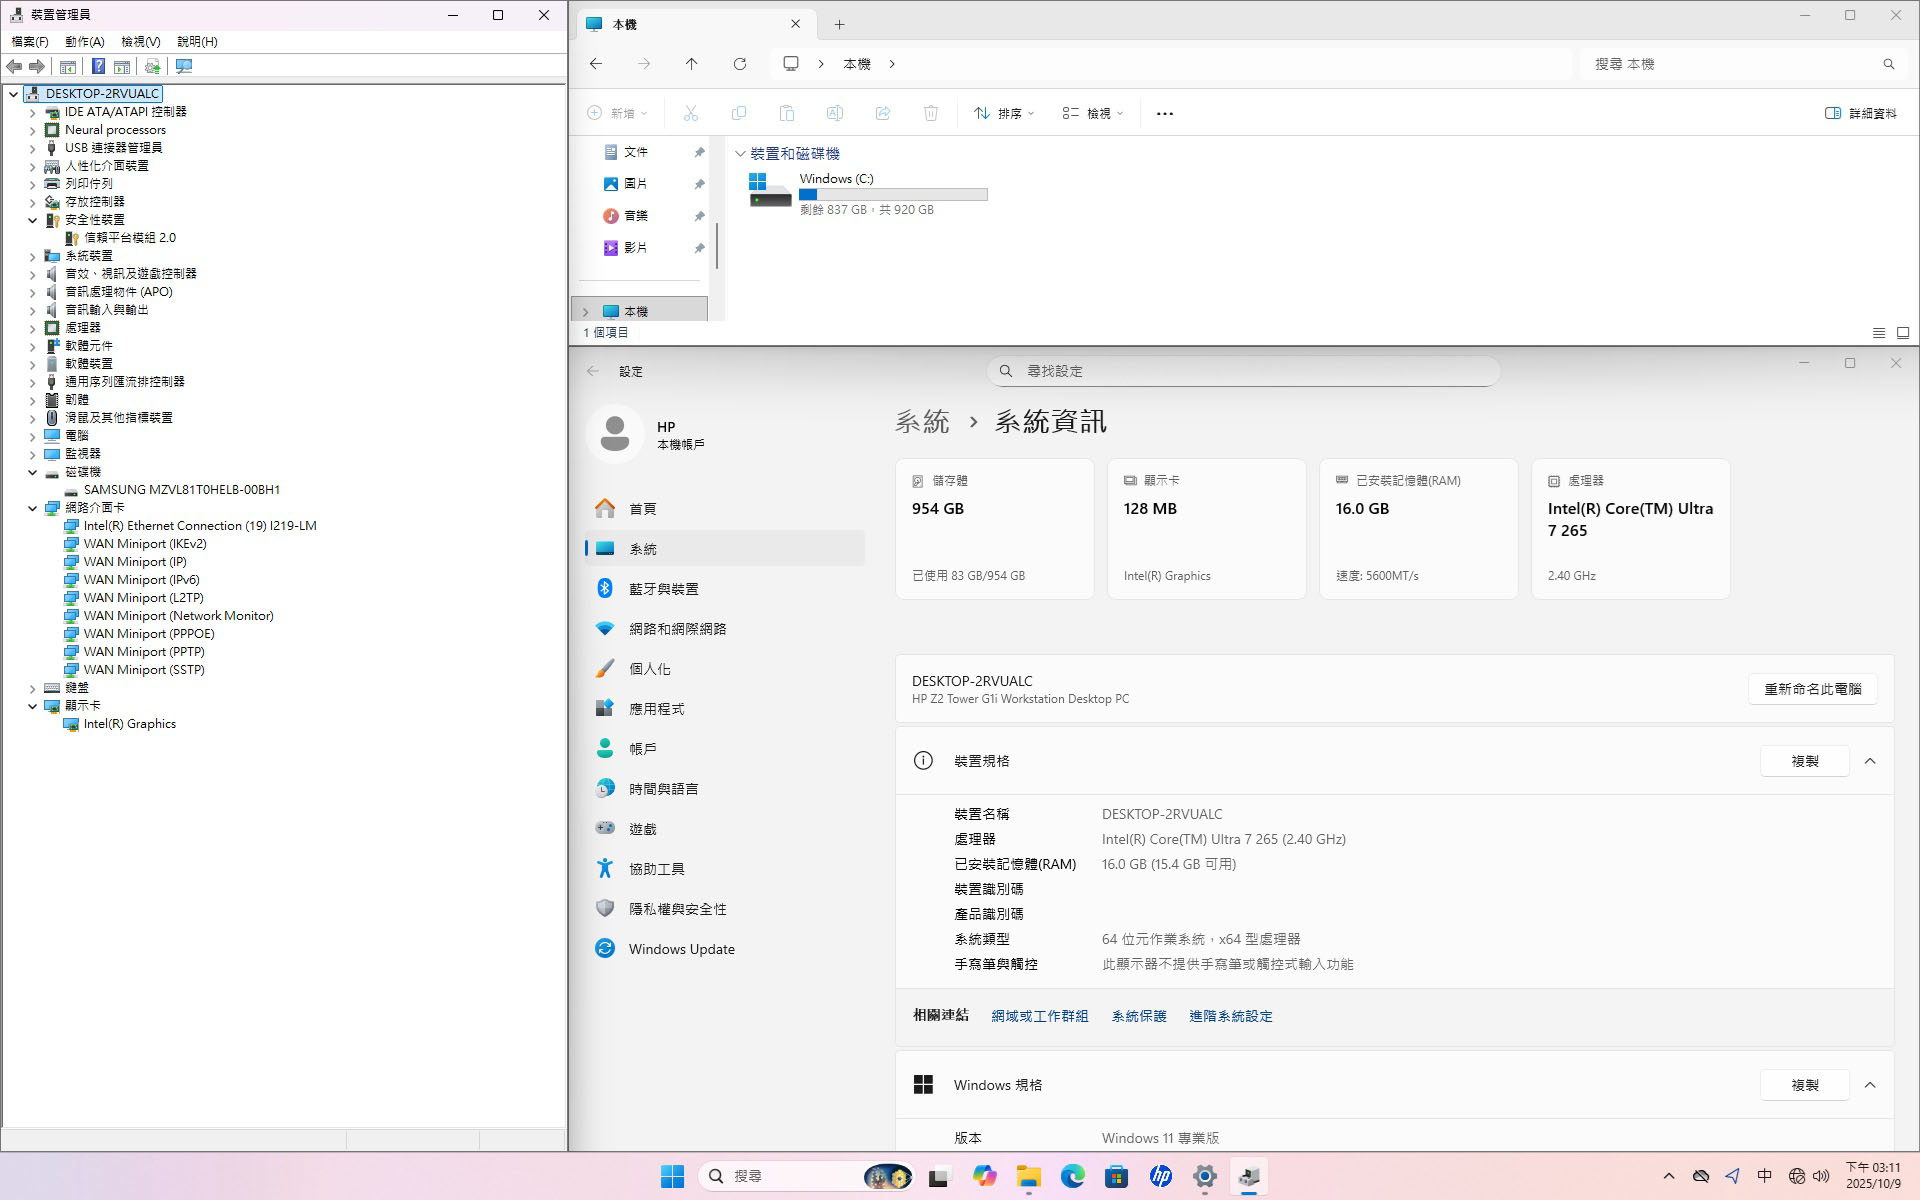Click the 重新命名此電腦 button

[x=1812, y=689]
